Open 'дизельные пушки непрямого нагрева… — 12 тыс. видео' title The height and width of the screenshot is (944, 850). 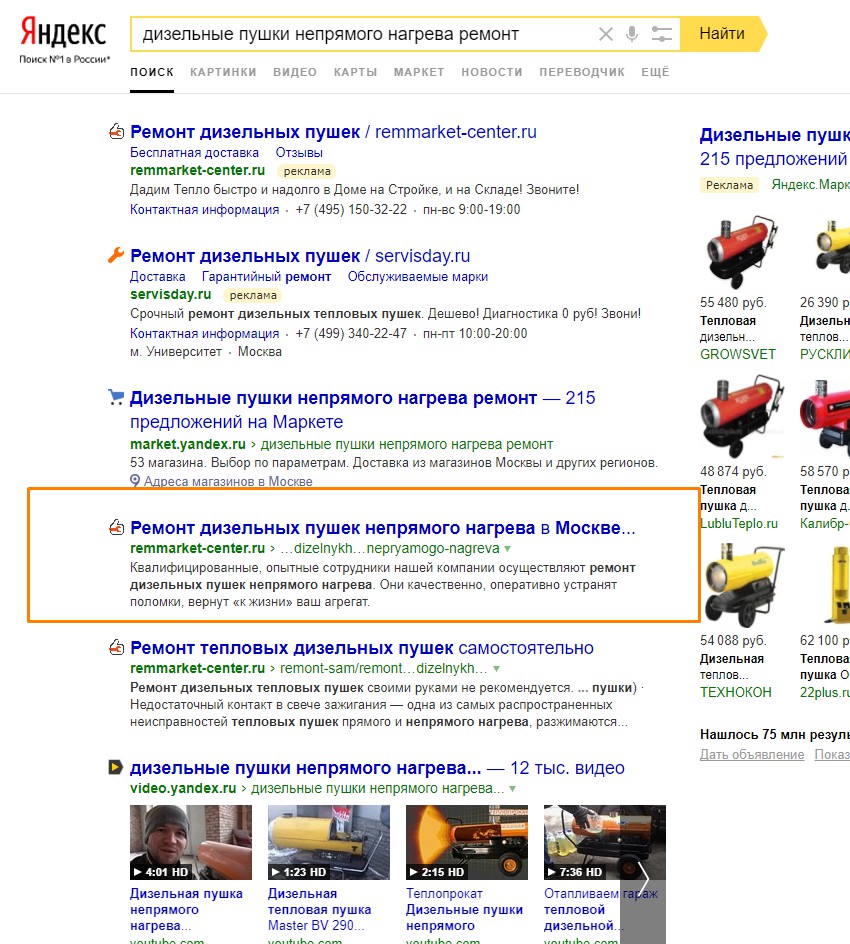pos(377,768)
